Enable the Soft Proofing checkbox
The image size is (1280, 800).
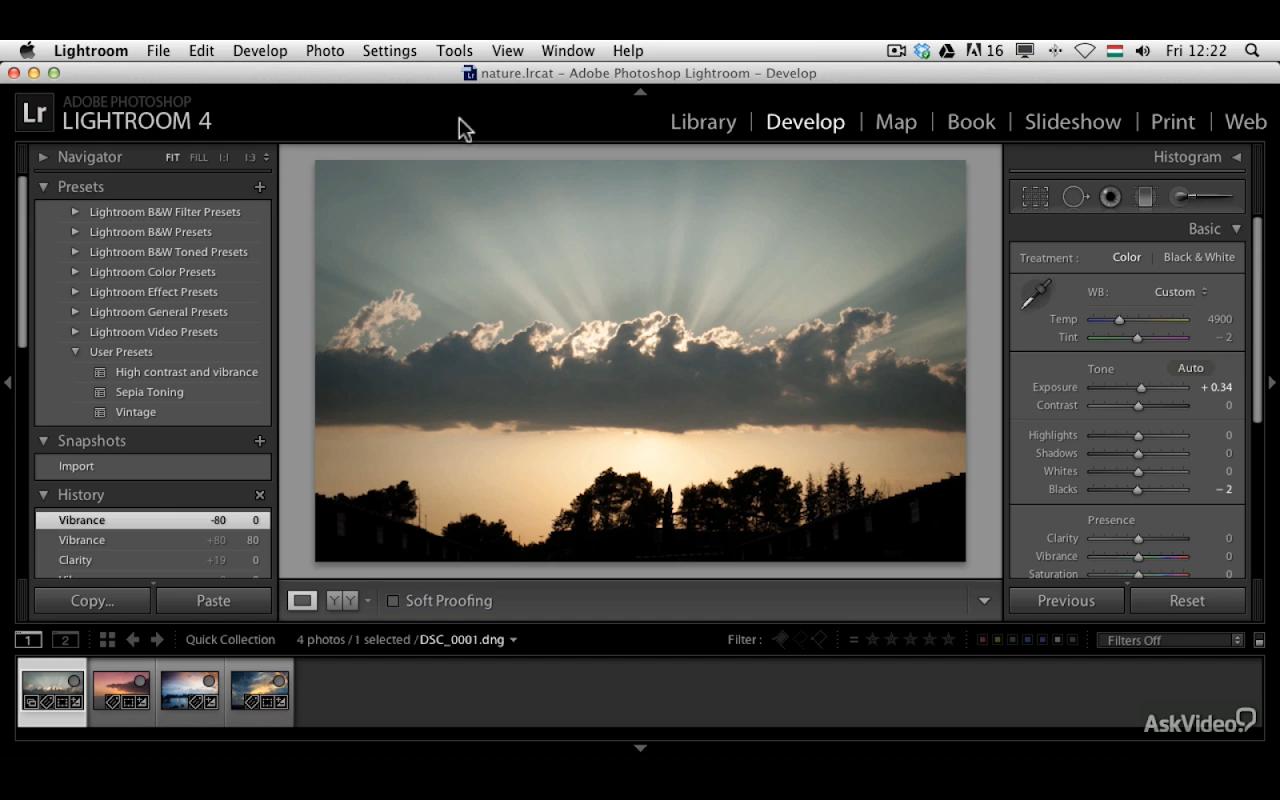click(393, 601)
